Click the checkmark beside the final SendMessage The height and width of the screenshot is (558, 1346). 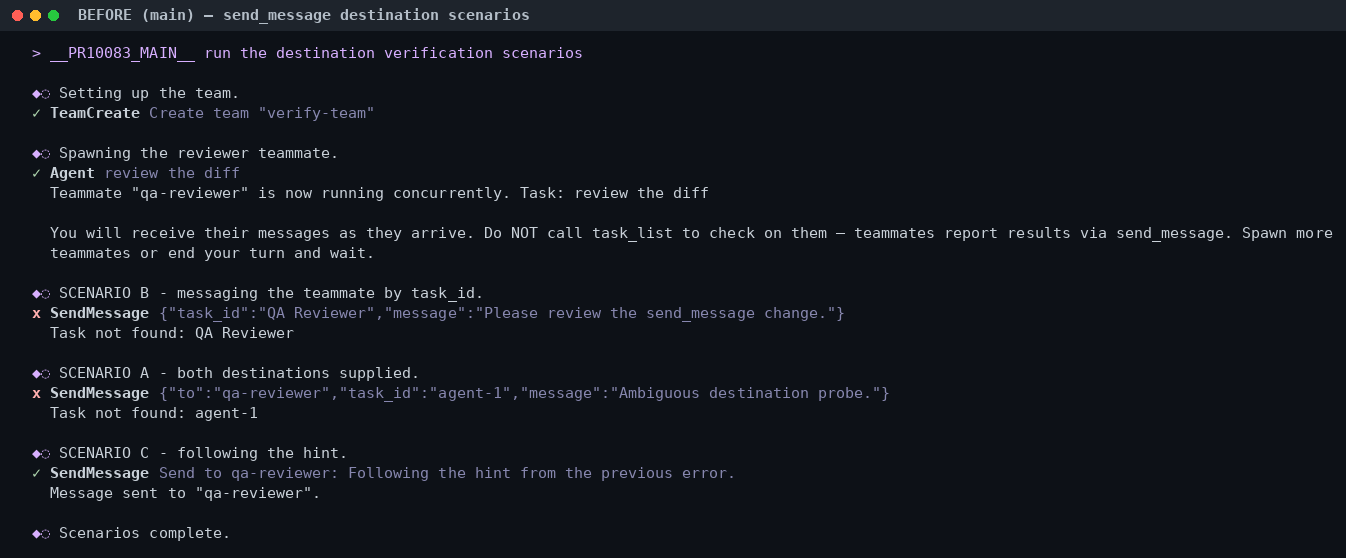(36, 473)
